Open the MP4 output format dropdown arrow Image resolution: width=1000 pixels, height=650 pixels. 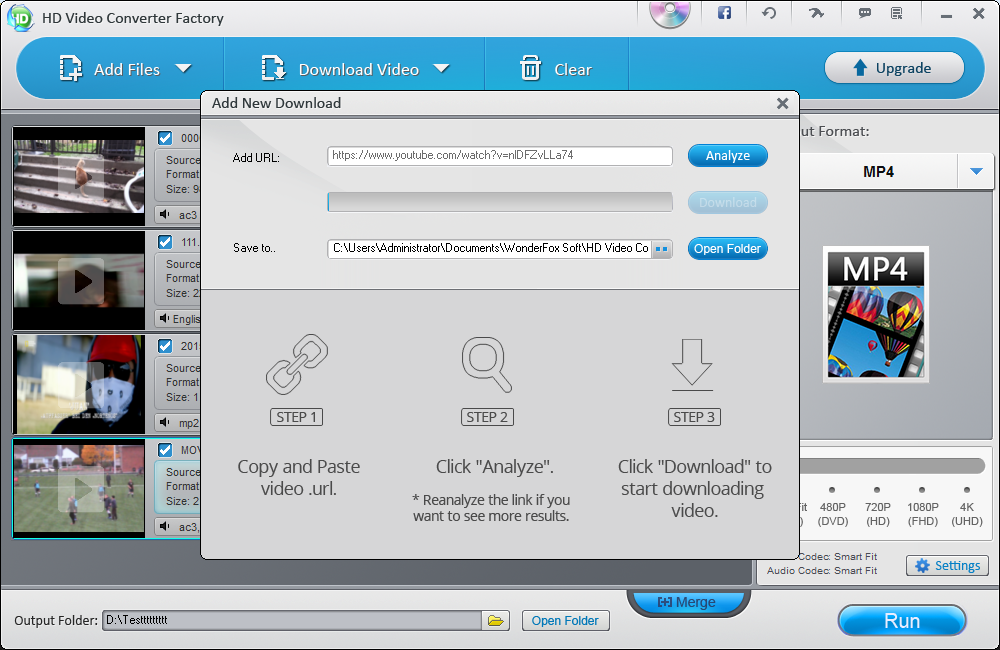(976, 171)
